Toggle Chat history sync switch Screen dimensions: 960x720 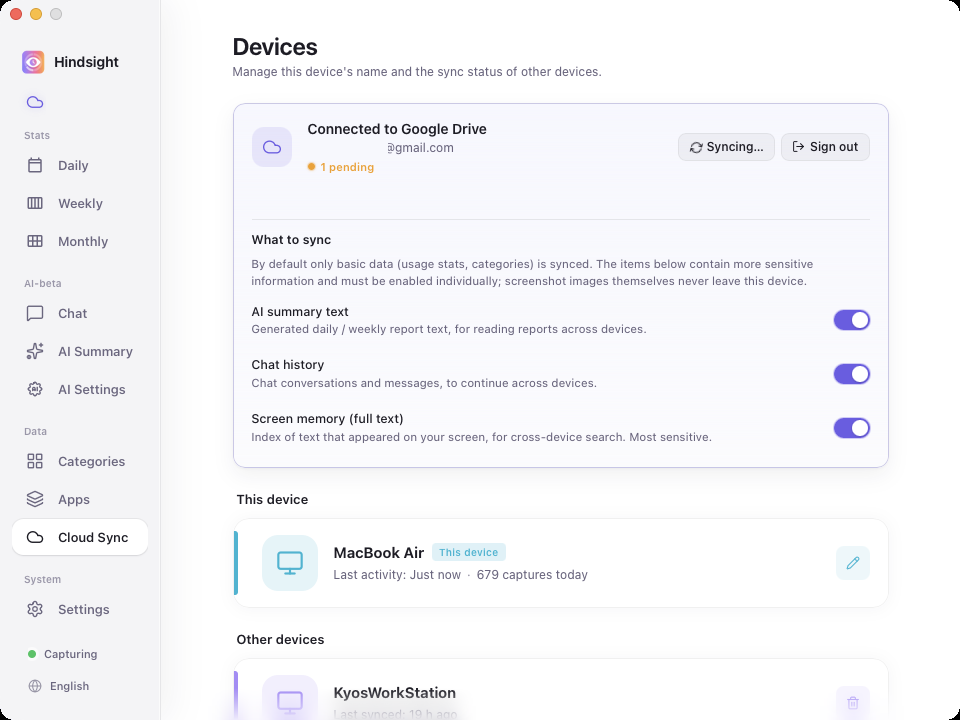[852, 374]
